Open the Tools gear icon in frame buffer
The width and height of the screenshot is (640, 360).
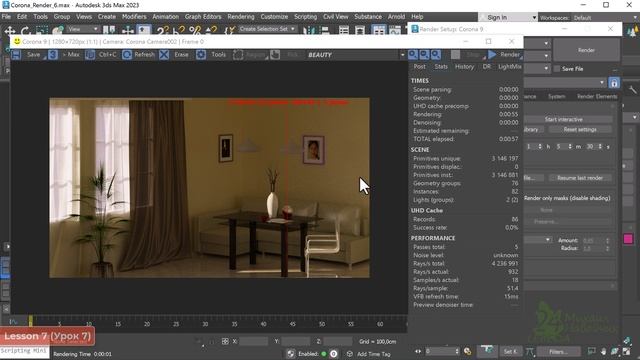click(x=201, y=55)
